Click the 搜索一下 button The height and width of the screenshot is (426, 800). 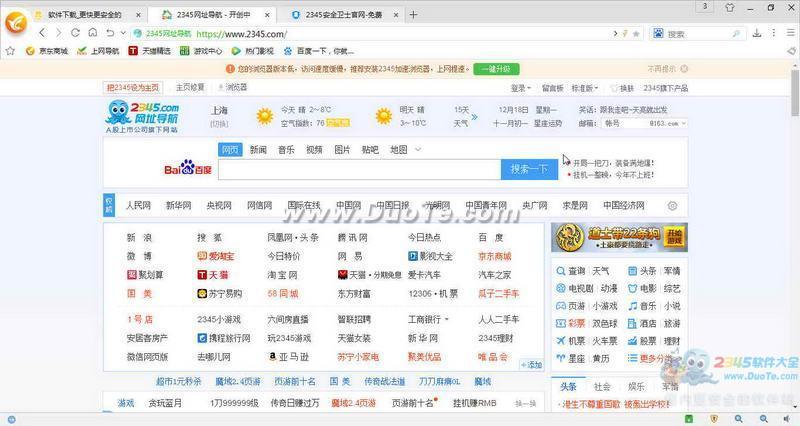(529, 169)
